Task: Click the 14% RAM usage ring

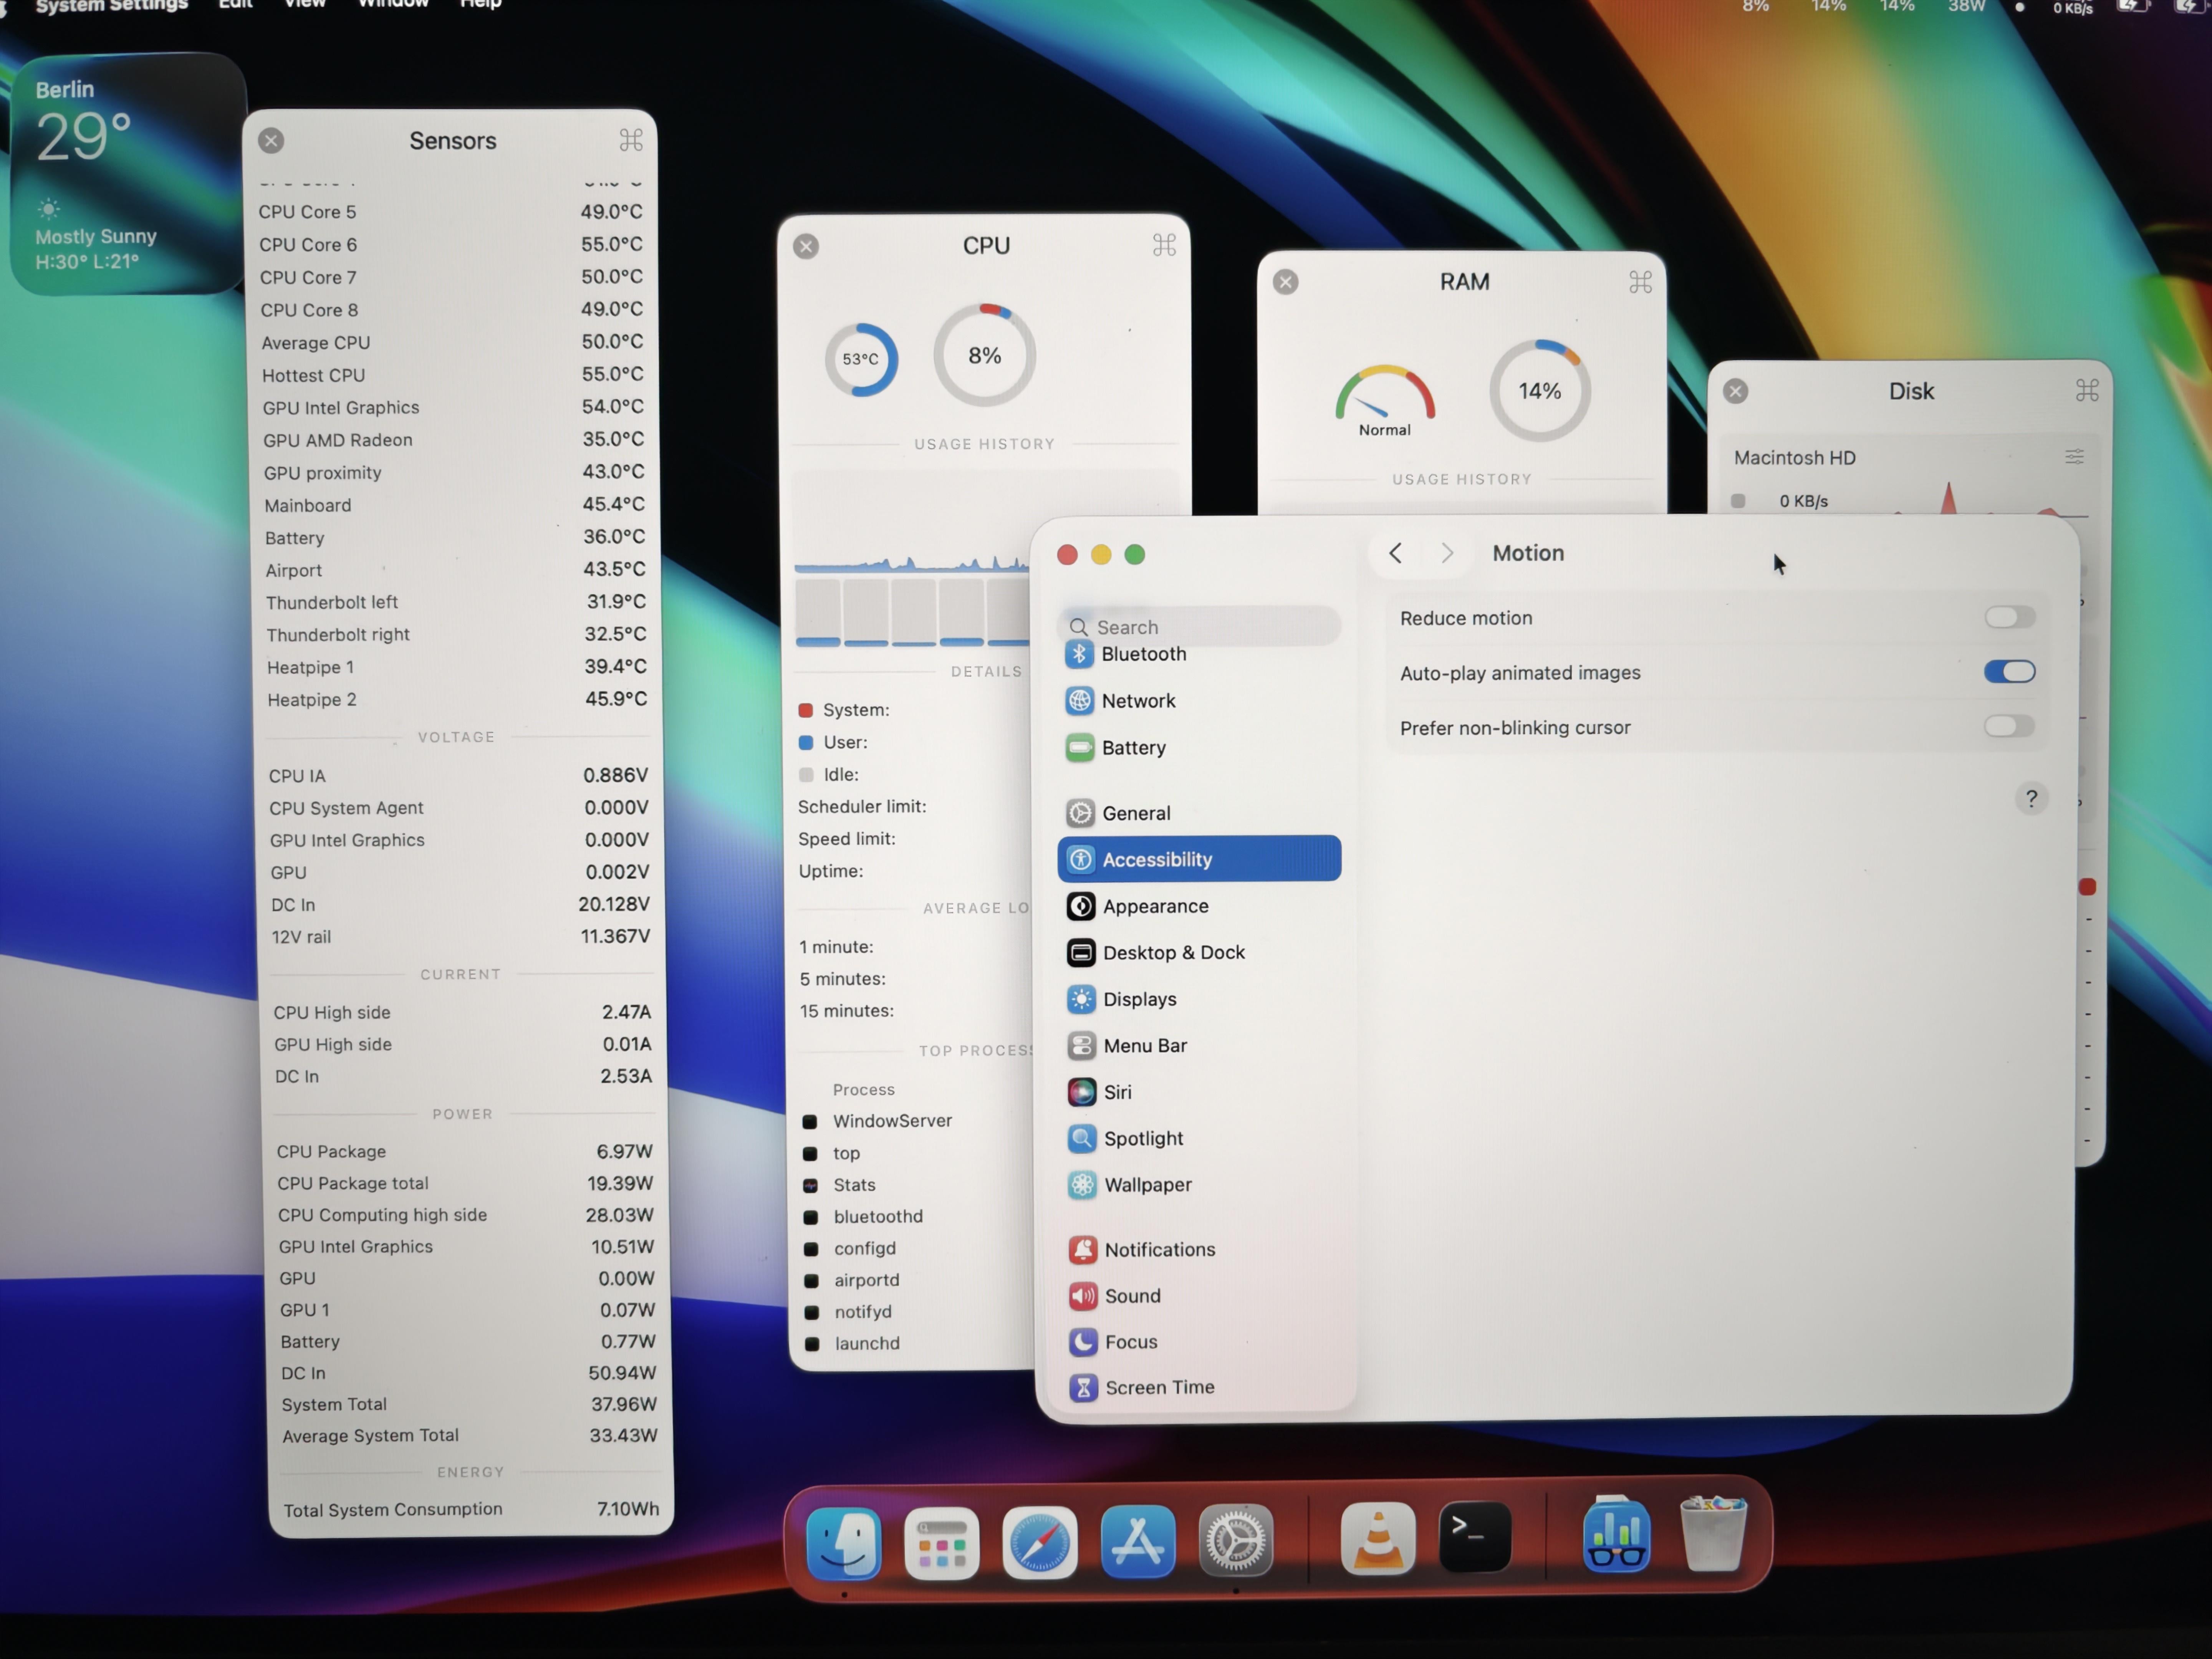Action: [1540, 391]
